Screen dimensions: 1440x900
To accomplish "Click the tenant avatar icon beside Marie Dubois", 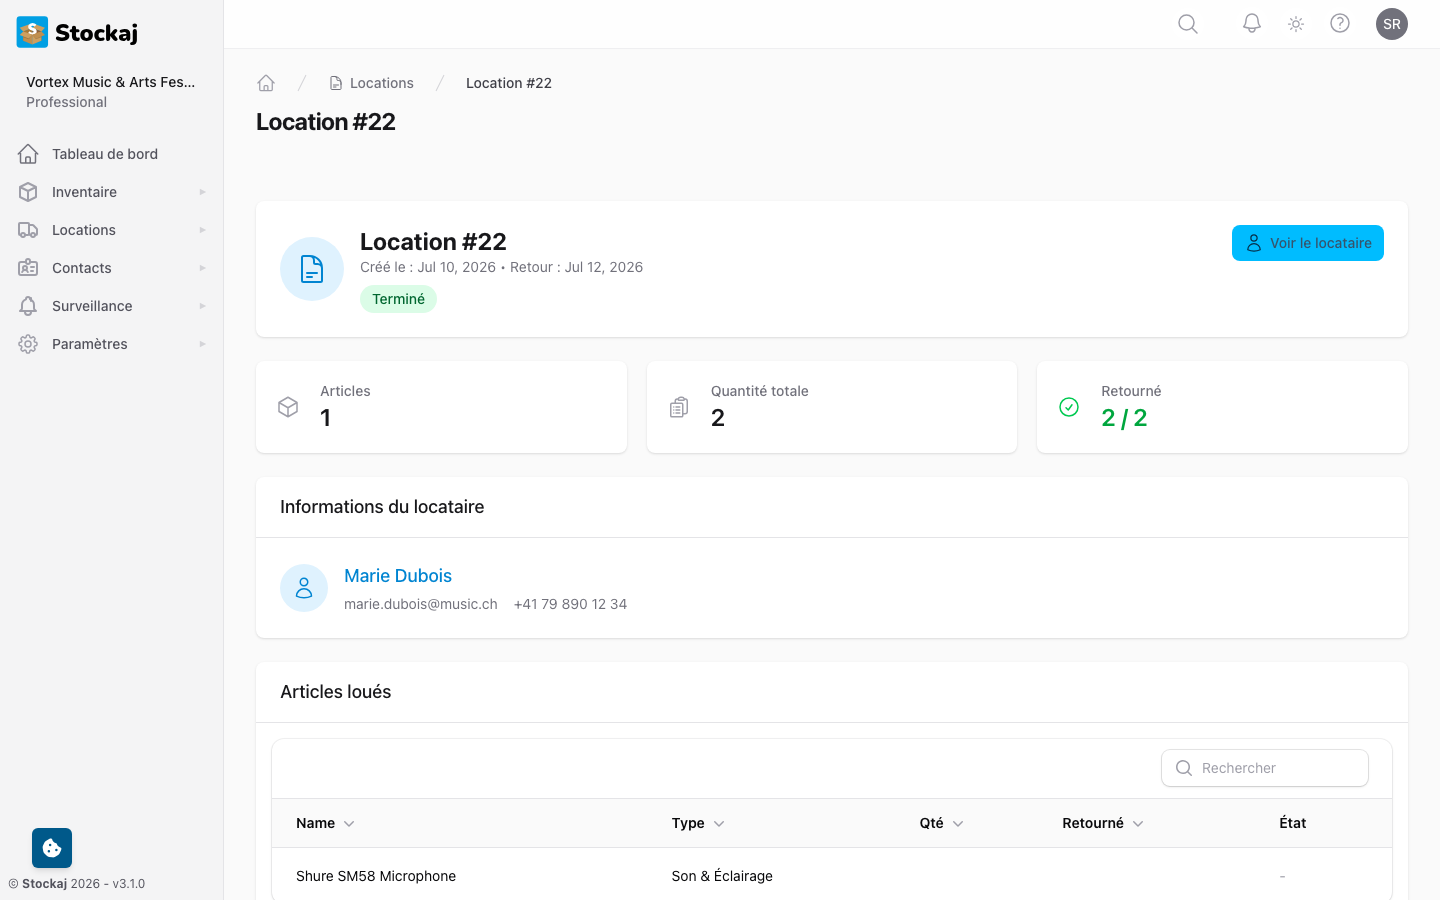I will (x=304, y=588).
